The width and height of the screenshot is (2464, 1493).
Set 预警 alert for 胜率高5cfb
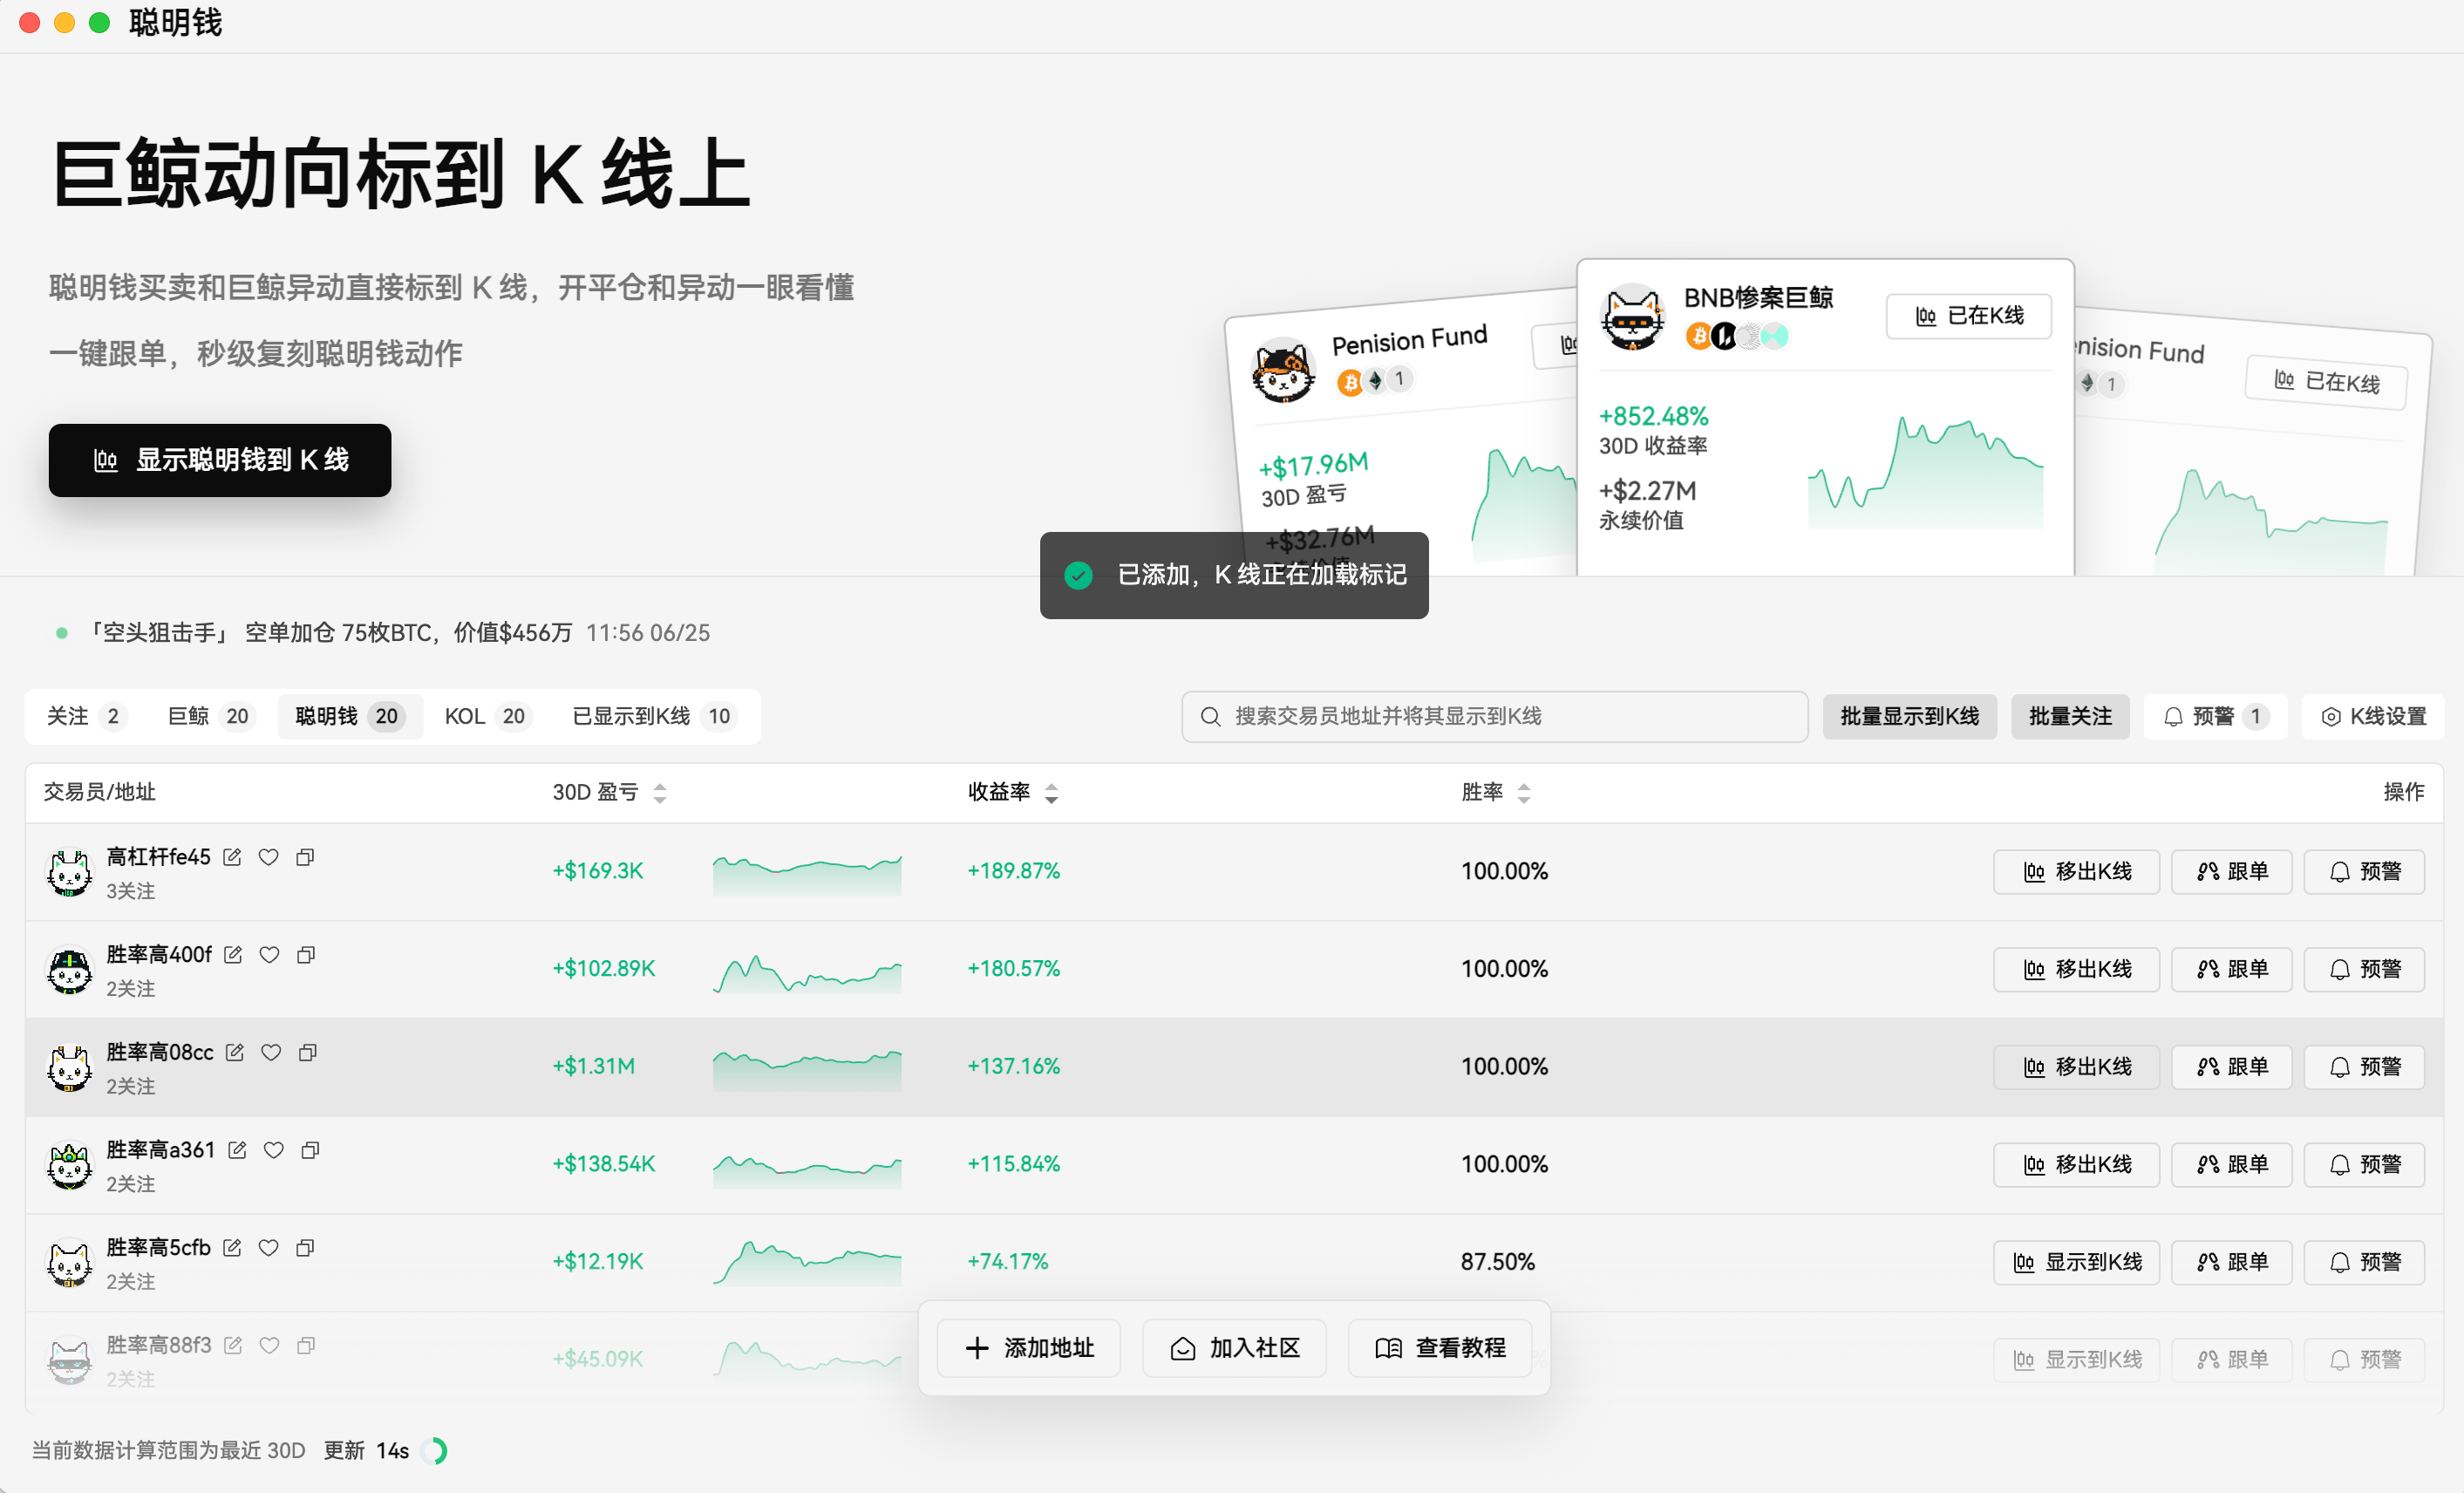[x=2364, y=1262]
